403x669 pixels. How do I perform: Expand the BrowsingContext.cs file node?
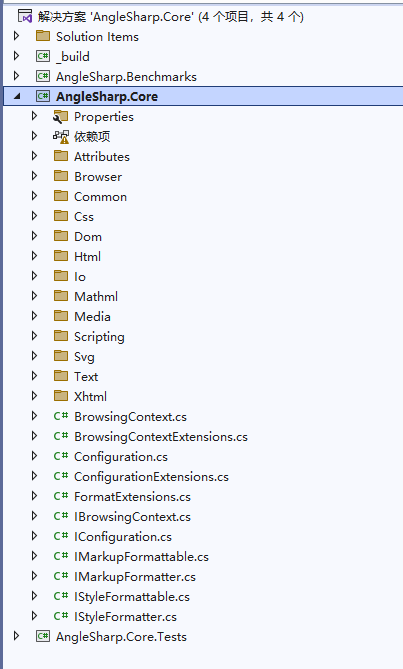pyautogui.click(x=35, y=416)
